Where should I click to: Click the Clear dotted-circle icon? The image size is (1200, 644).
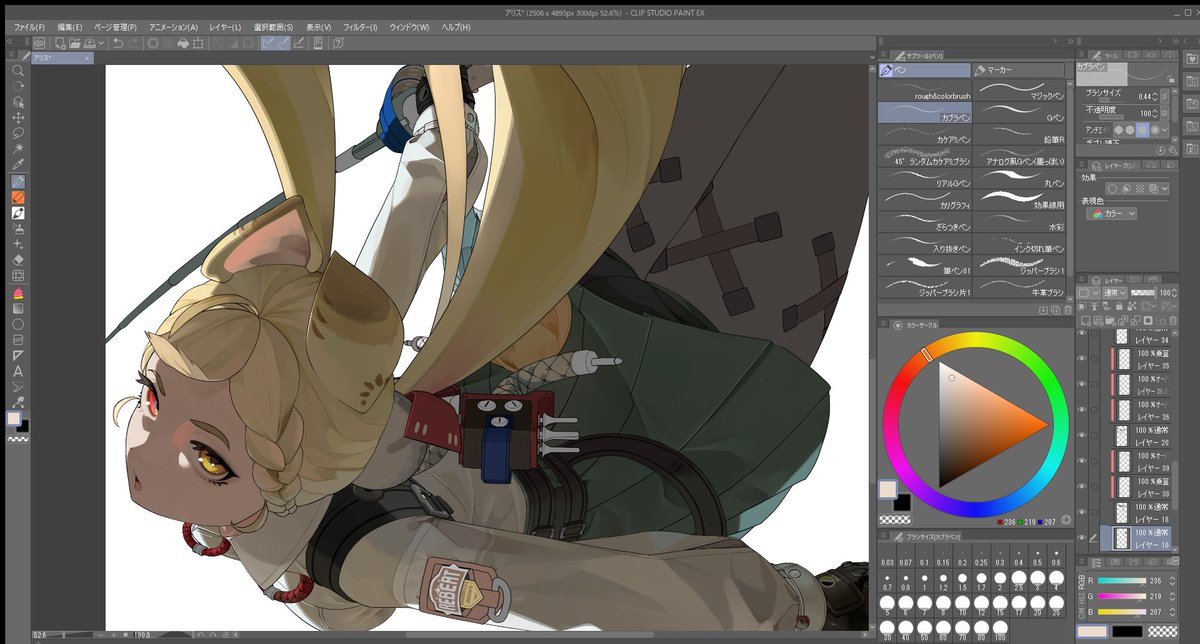(x=153, y=43)
